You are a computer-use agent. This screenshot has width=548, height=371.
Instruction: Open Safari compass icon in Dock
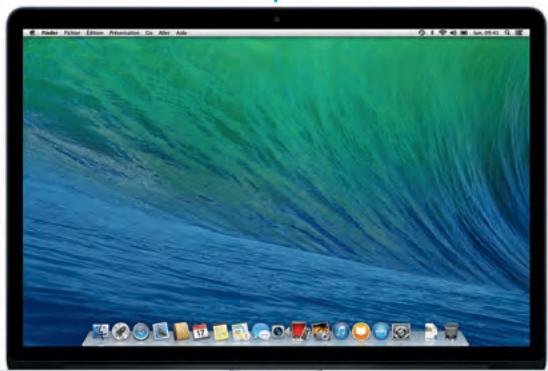point(141,331)
